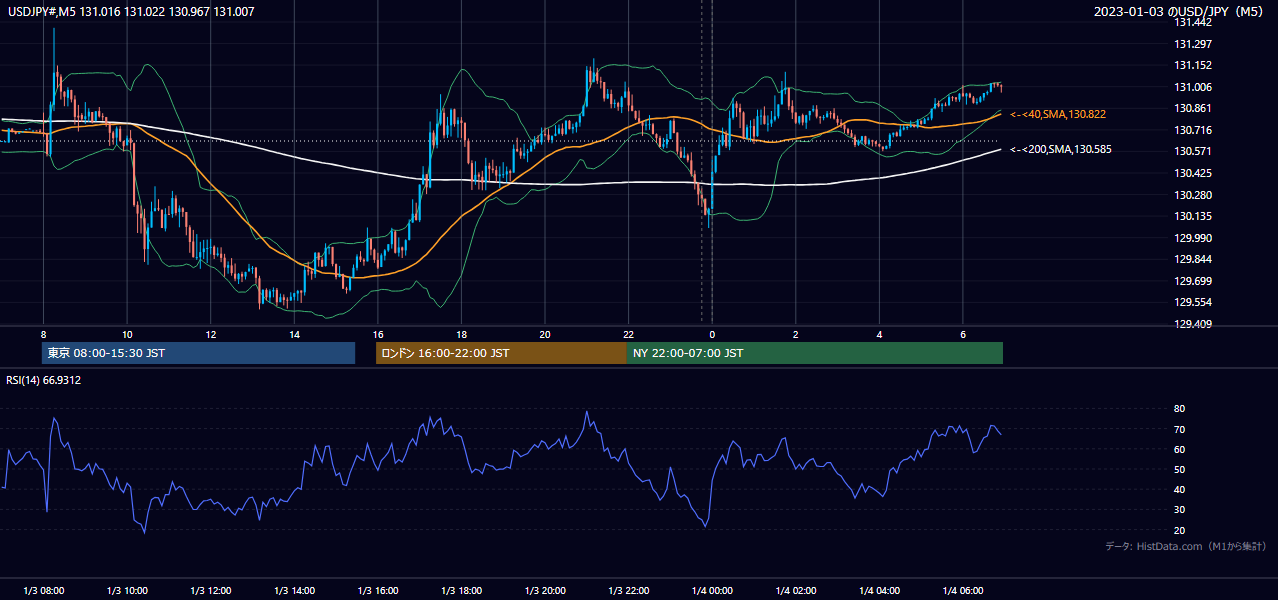Click RSI level 50 on the RSI axis
The height and width of the screenshot is (600, 1278).
coord(1180,469)
